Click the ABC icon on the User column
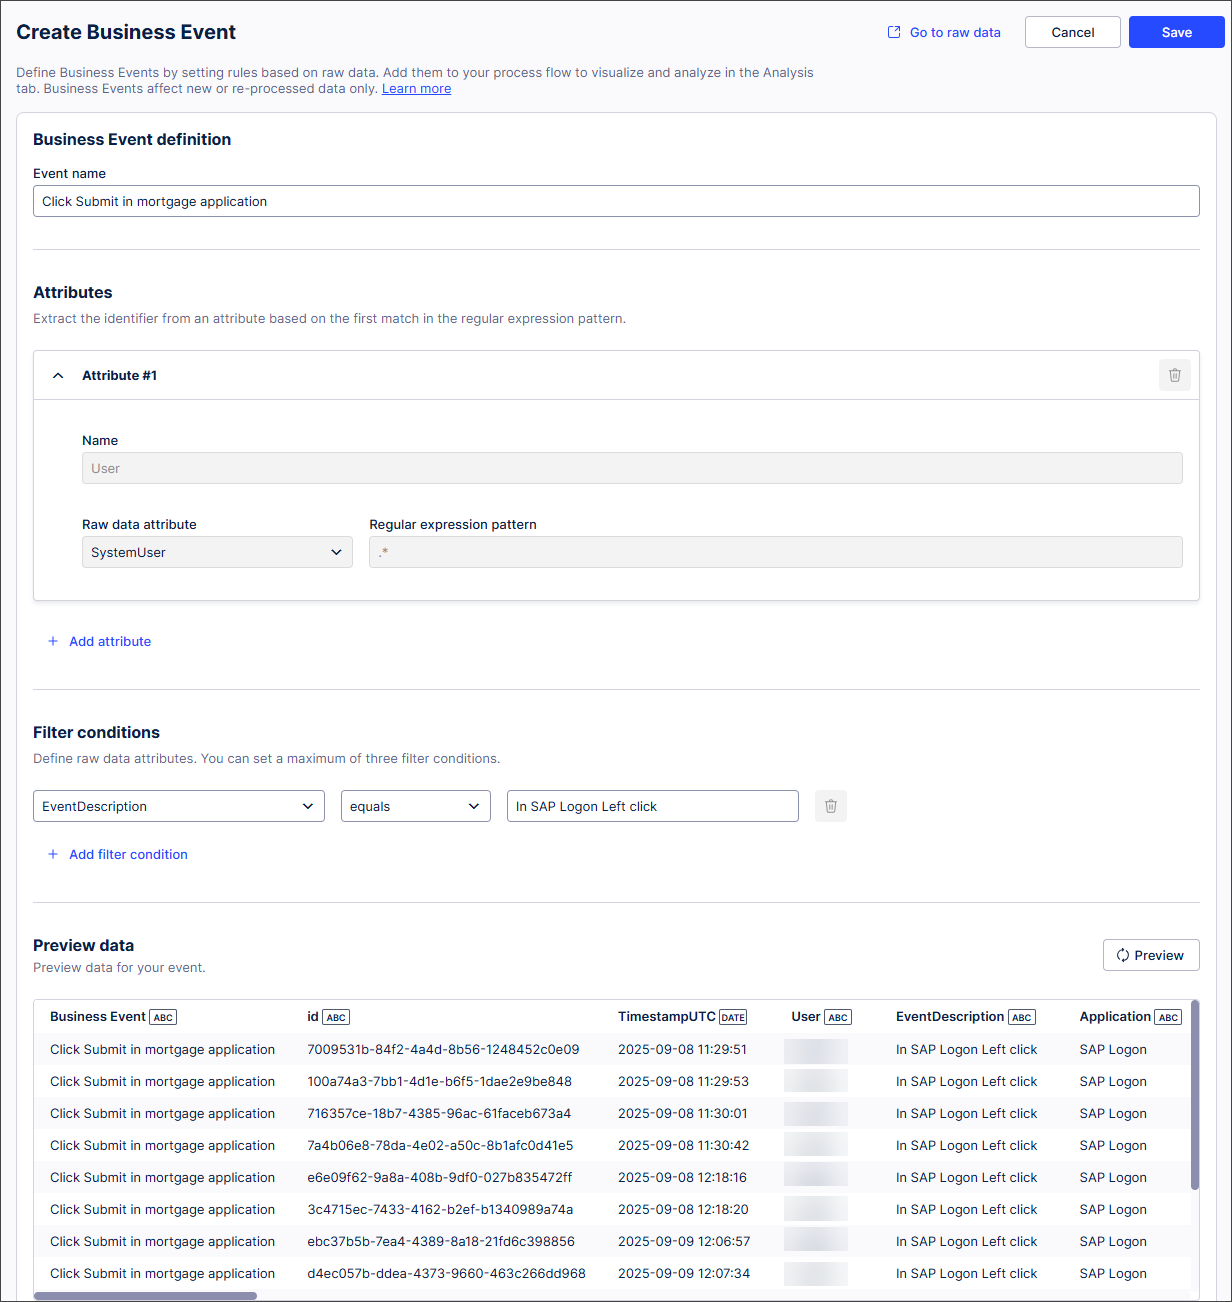 point(838,1016)
